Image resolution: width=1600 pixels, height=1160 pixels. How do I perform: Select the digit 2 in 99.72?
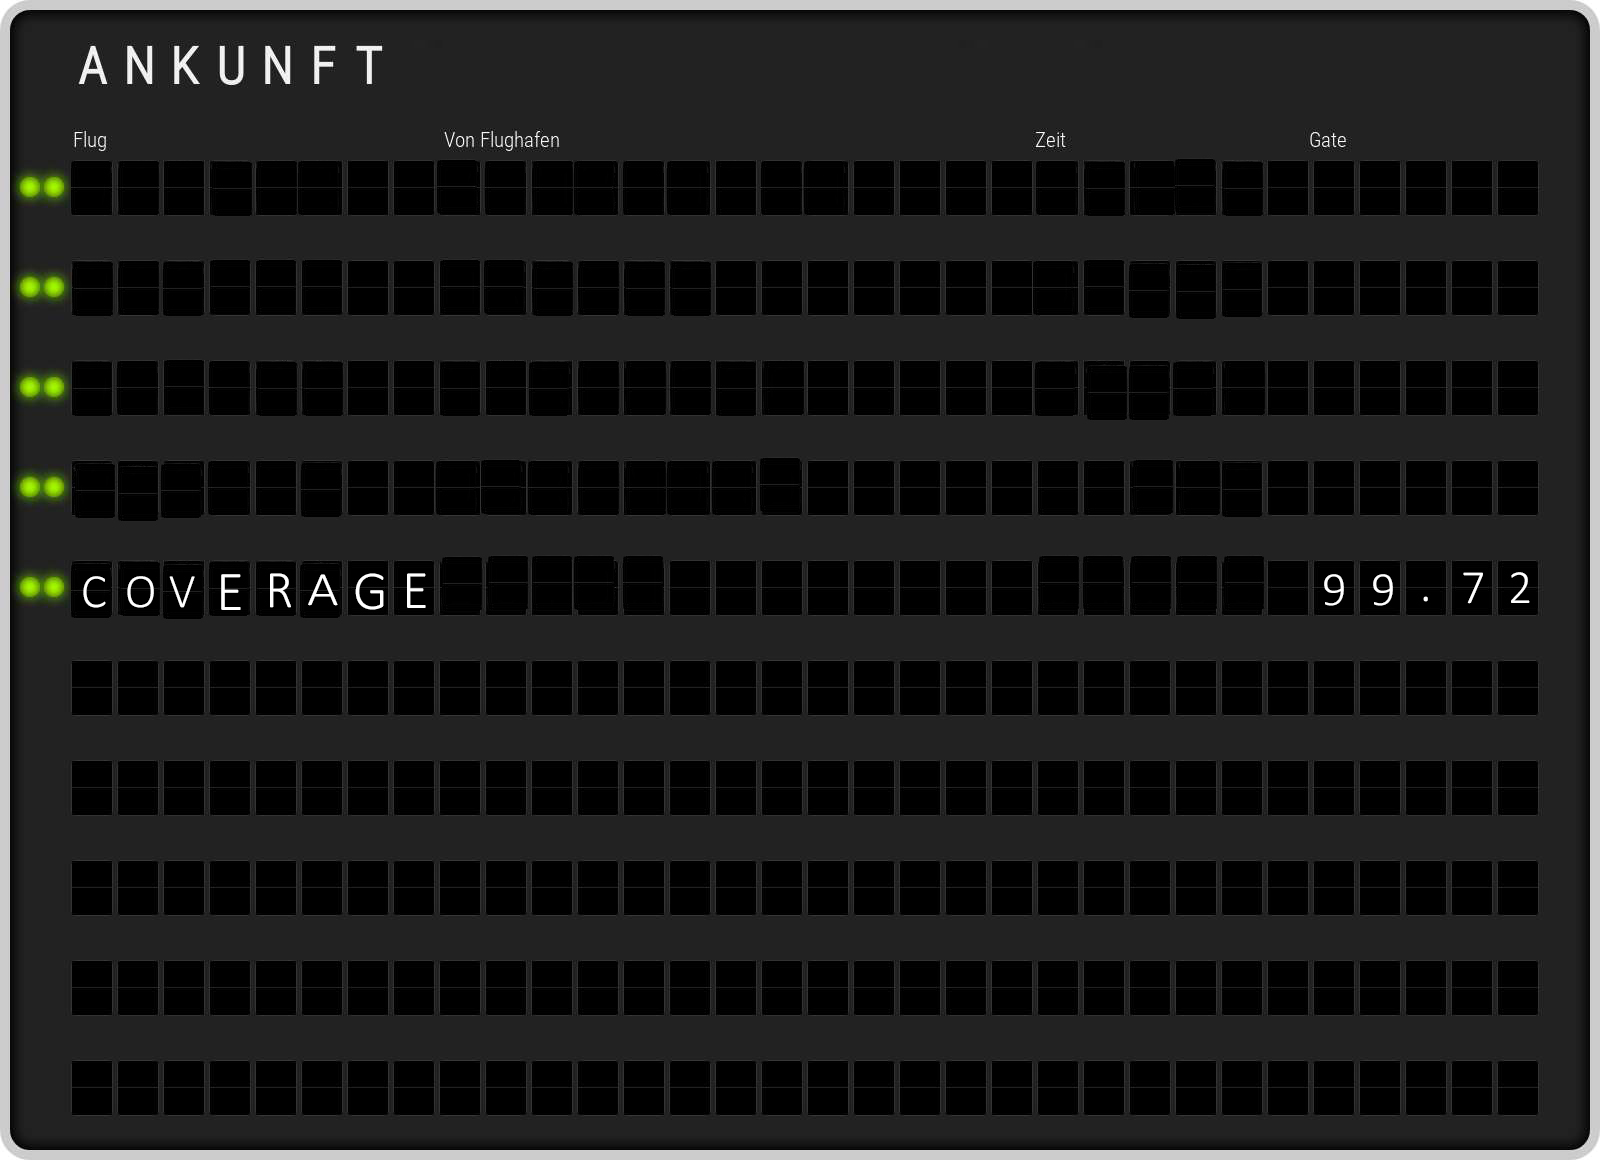pyautogui.click(x=1519, y=589)
